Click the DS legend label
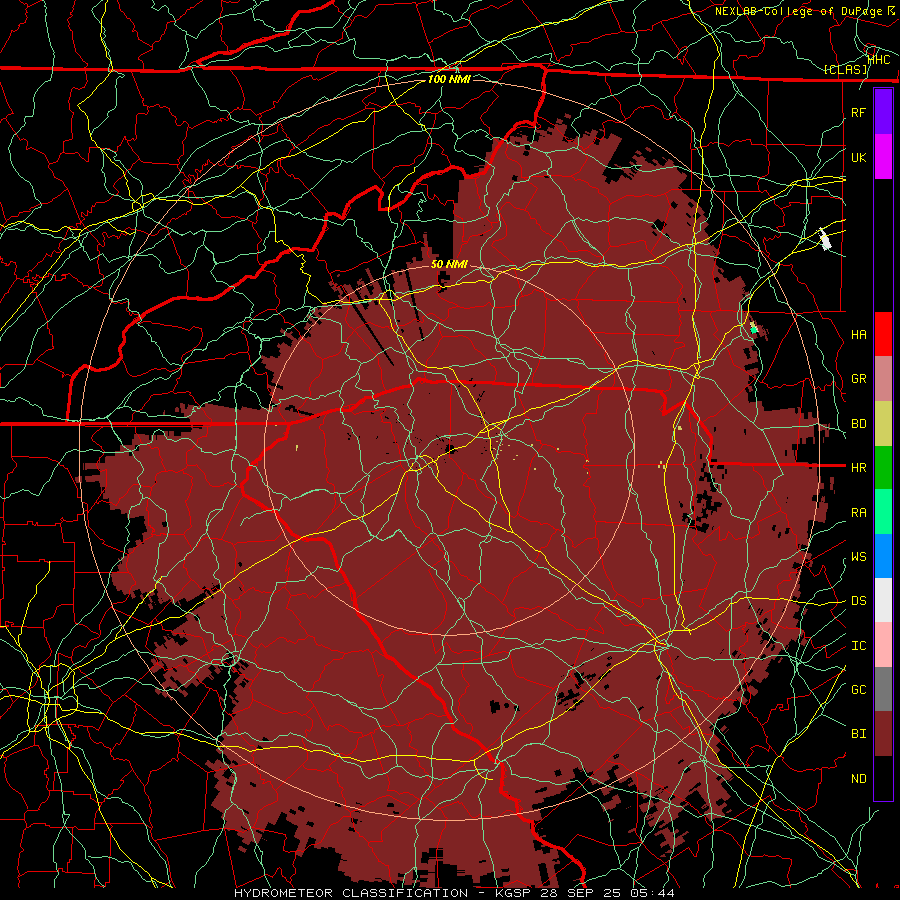 tap(858, 601)
